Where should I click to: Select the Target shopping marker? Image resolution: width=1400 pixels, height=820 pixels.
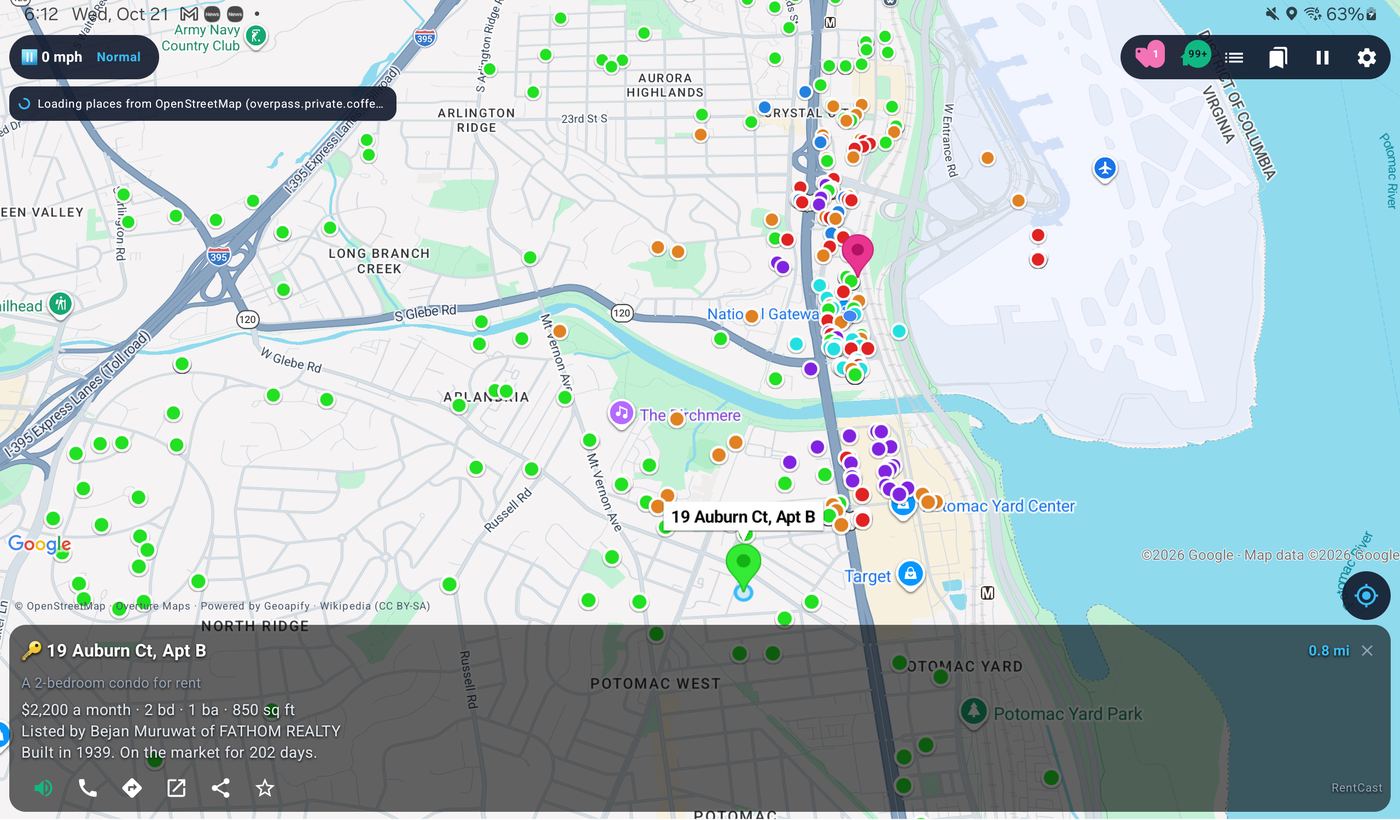tap(910, 574)
